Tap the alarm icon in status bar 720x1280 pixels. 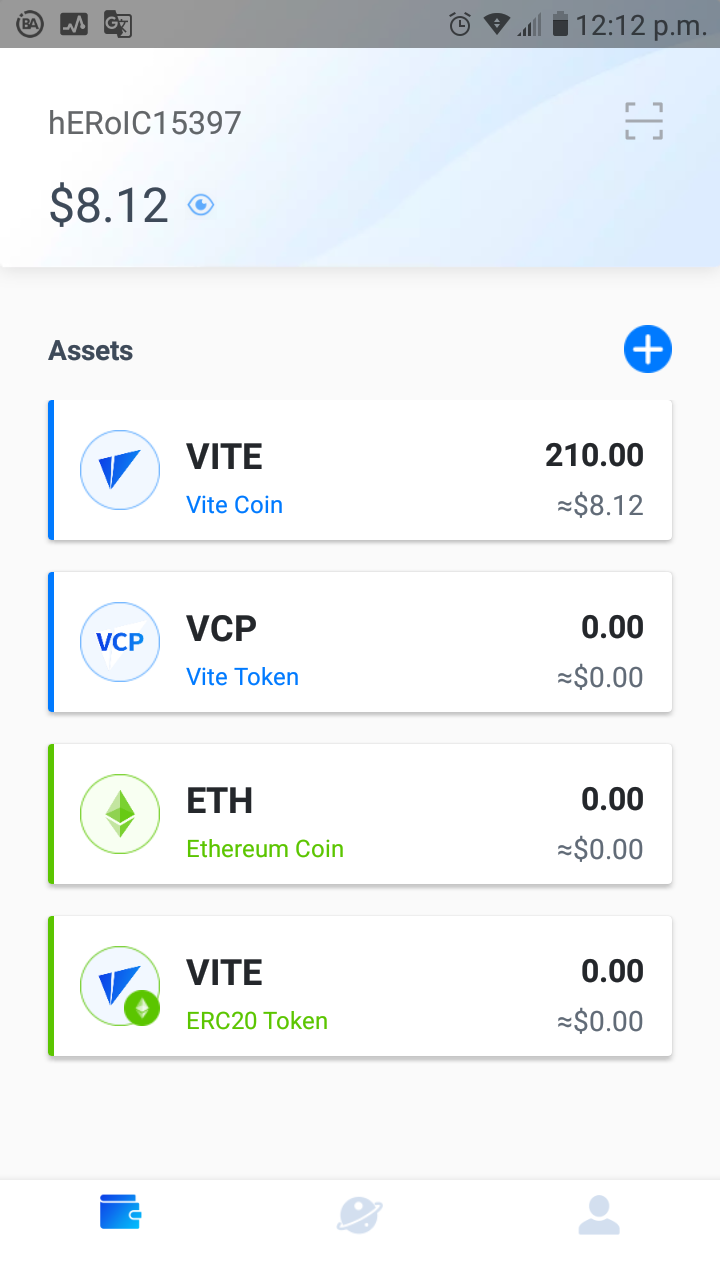(x=460, y=24)
